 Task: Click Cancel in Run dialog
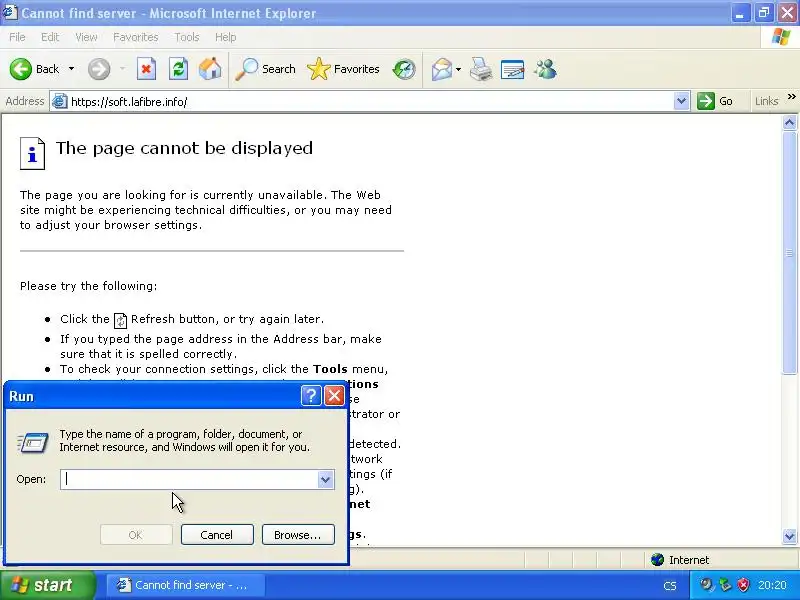(x=217, y=535)
